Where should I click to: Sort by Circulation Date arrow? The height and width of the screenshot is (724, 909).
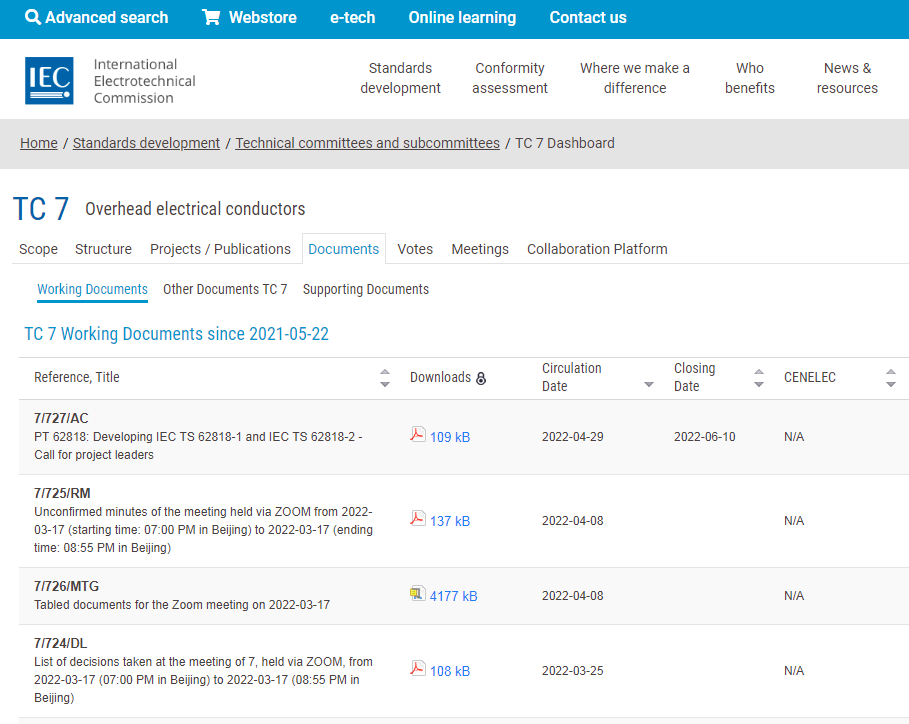tap(649, 384)
